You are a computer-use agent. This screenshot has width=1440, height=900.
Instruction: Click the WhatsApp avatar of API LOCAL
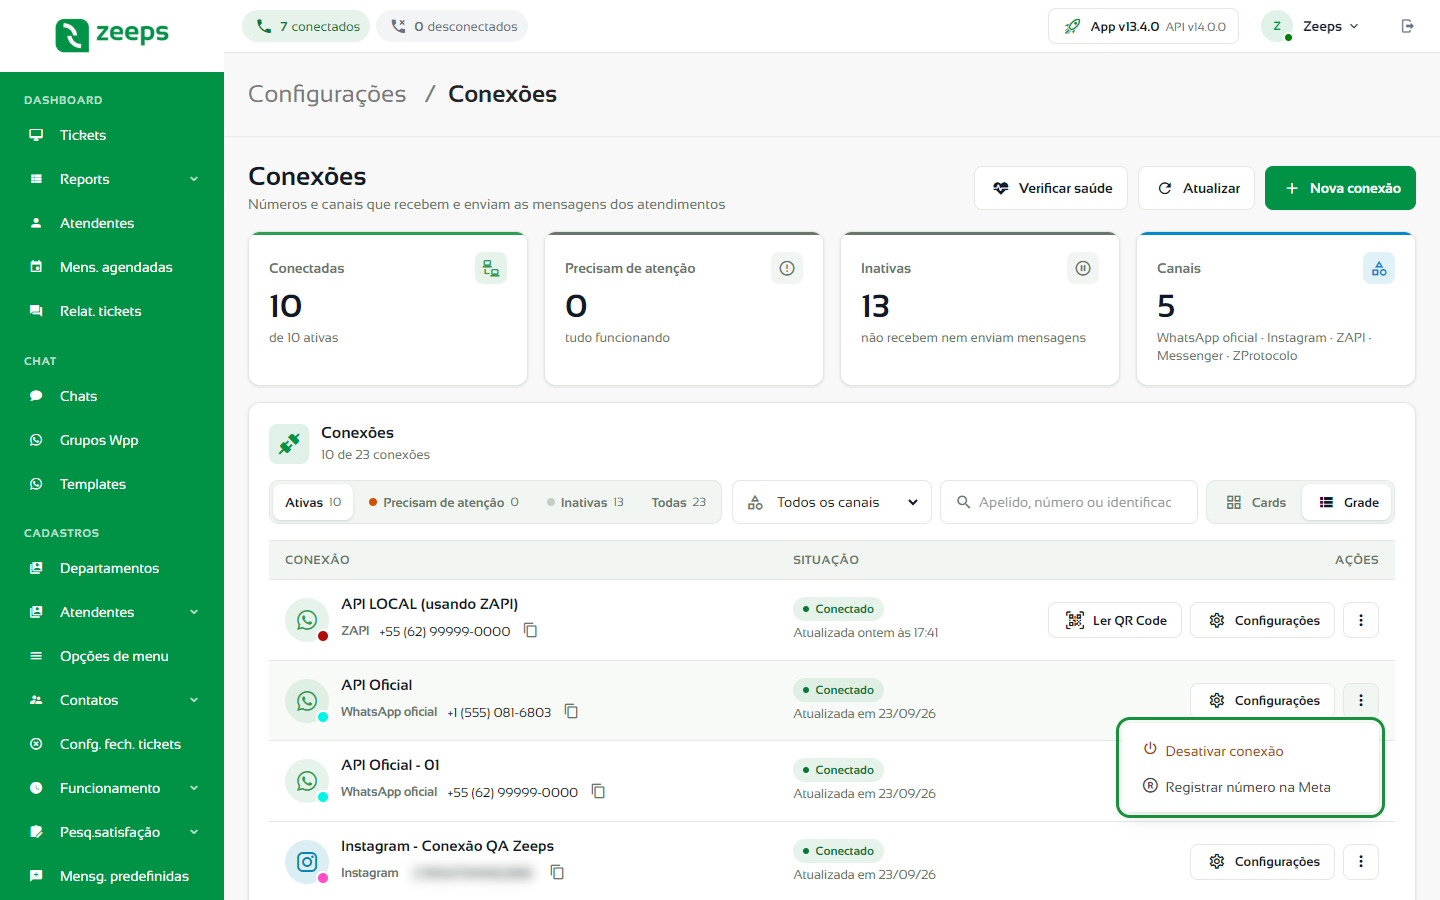click(x=307, y=620)
